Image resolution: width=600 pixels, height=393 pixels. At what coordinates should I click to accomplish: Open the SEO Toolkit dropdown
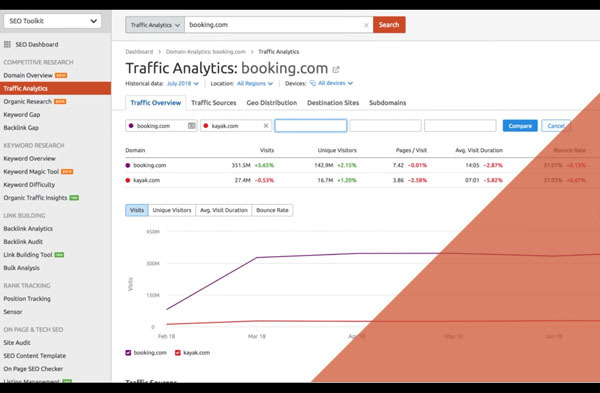[x=53, y=21]
